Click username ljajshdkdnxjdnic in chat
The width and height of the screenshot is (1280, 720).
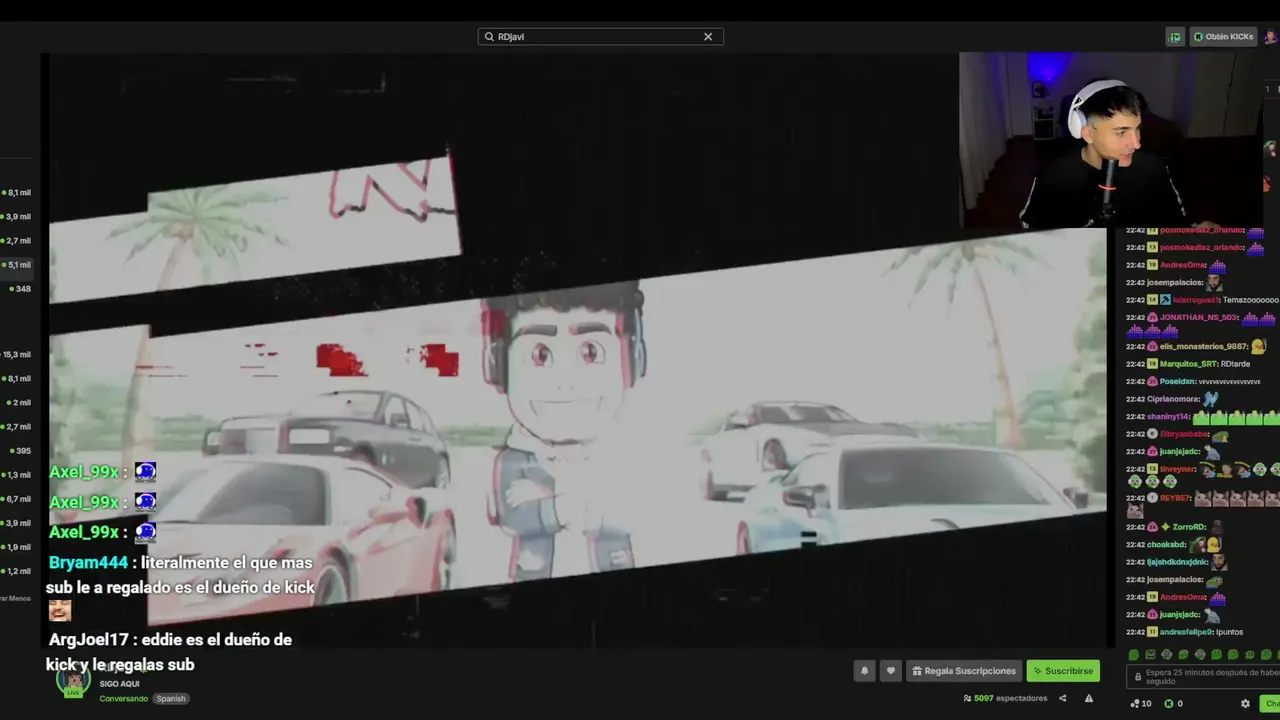coord(1178,562)
